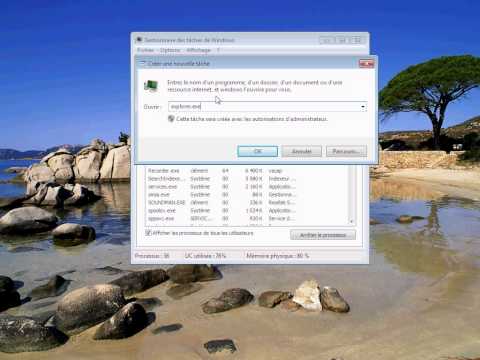Viewport: 480px width, 360px height.
Task: Maximize the Task Manager window
Action: [341, 40]
